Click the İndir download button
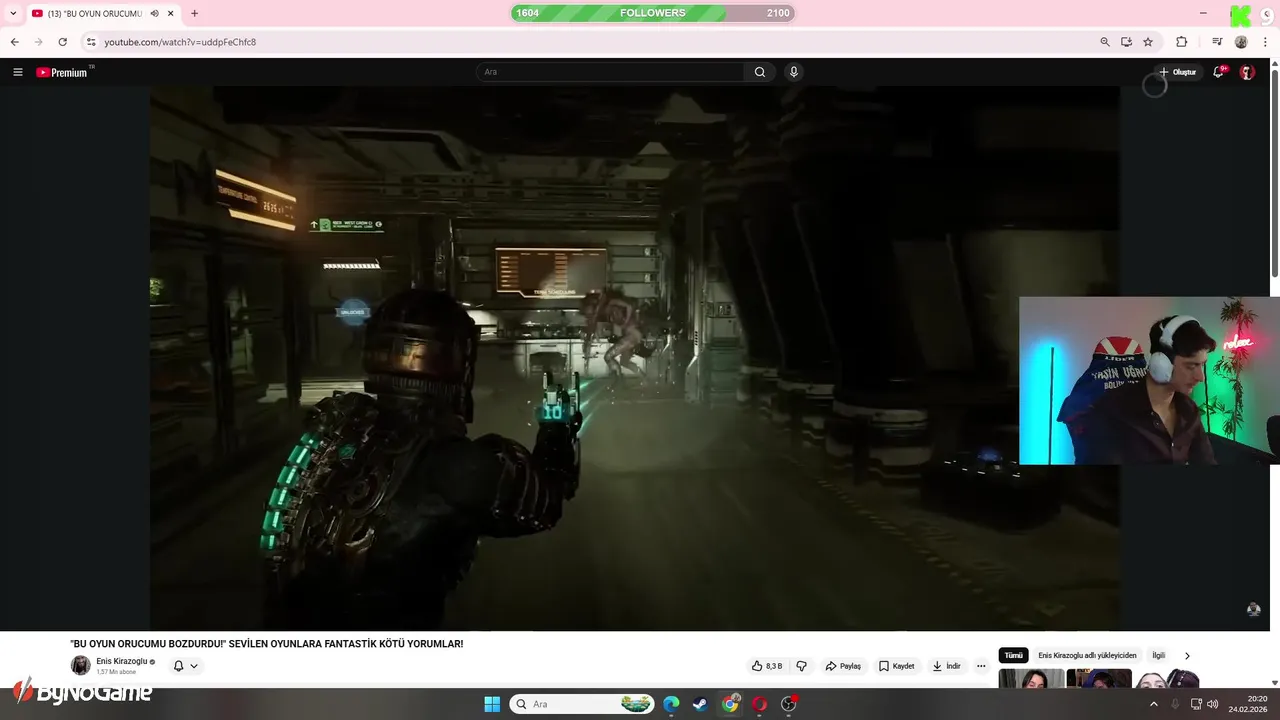Image resolution: width=1280 pixels, height=720 pixels. 946,666
